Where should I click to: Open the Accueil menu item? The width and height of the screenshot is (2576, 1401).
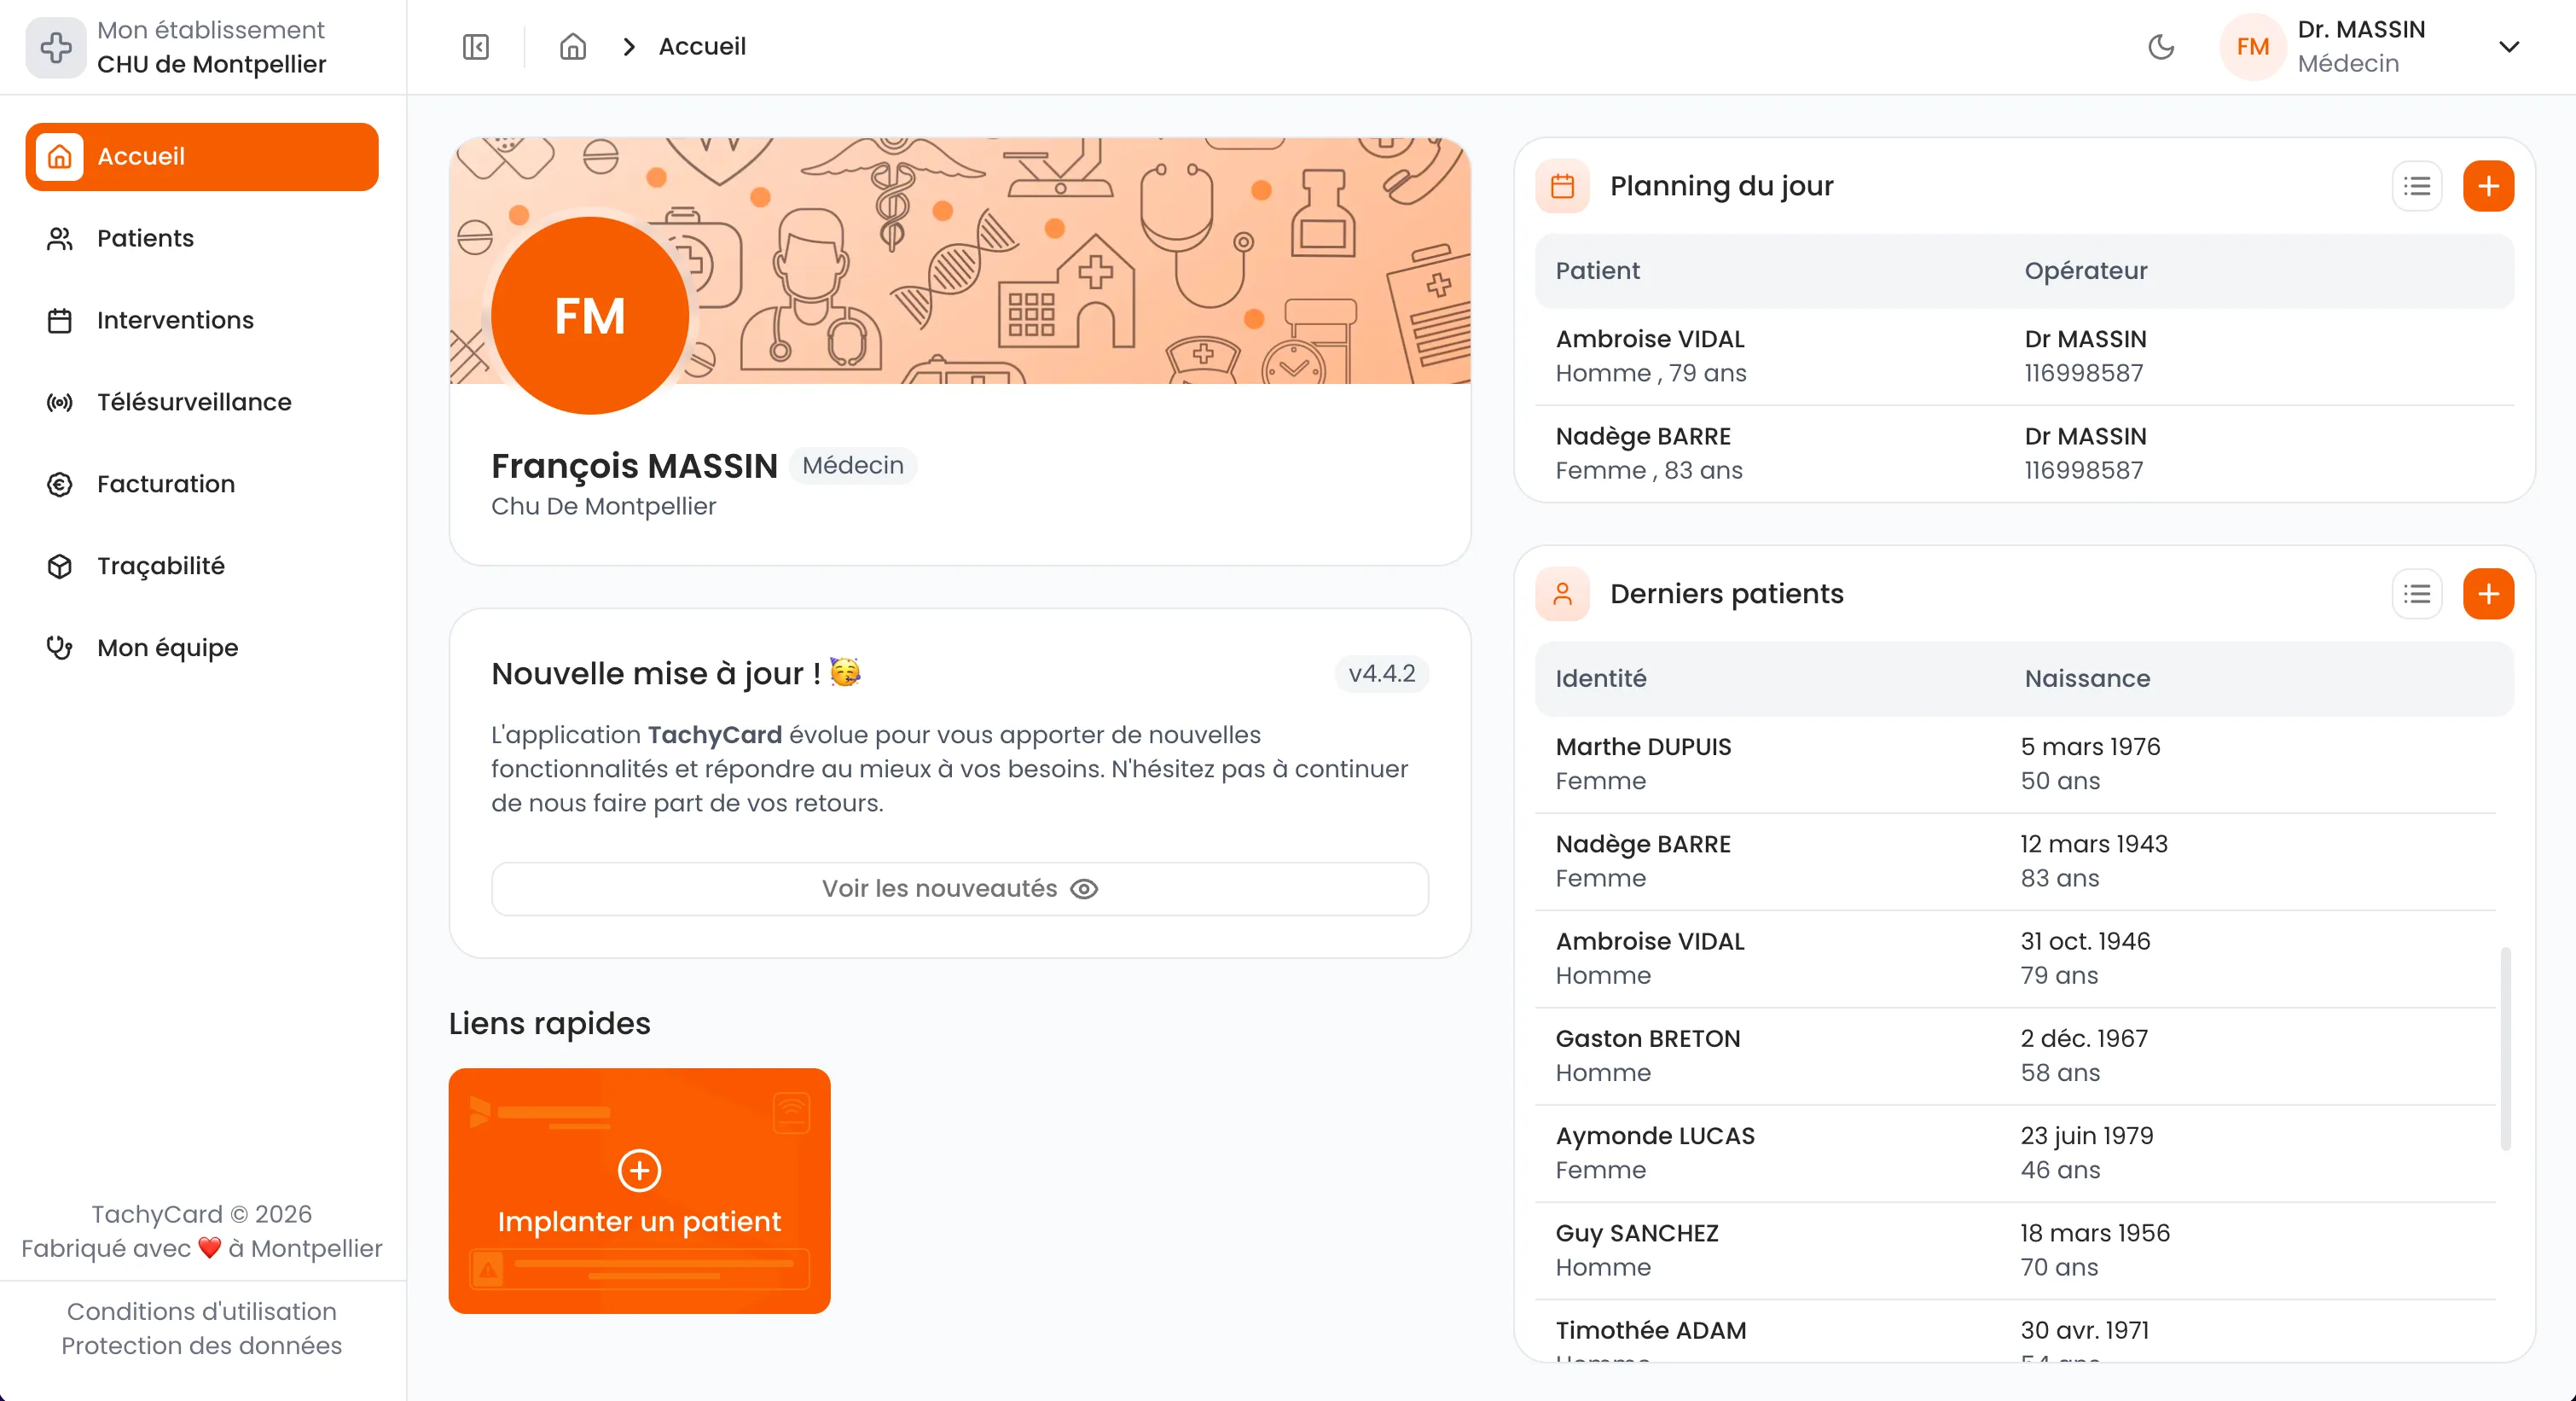pos(202,157)
